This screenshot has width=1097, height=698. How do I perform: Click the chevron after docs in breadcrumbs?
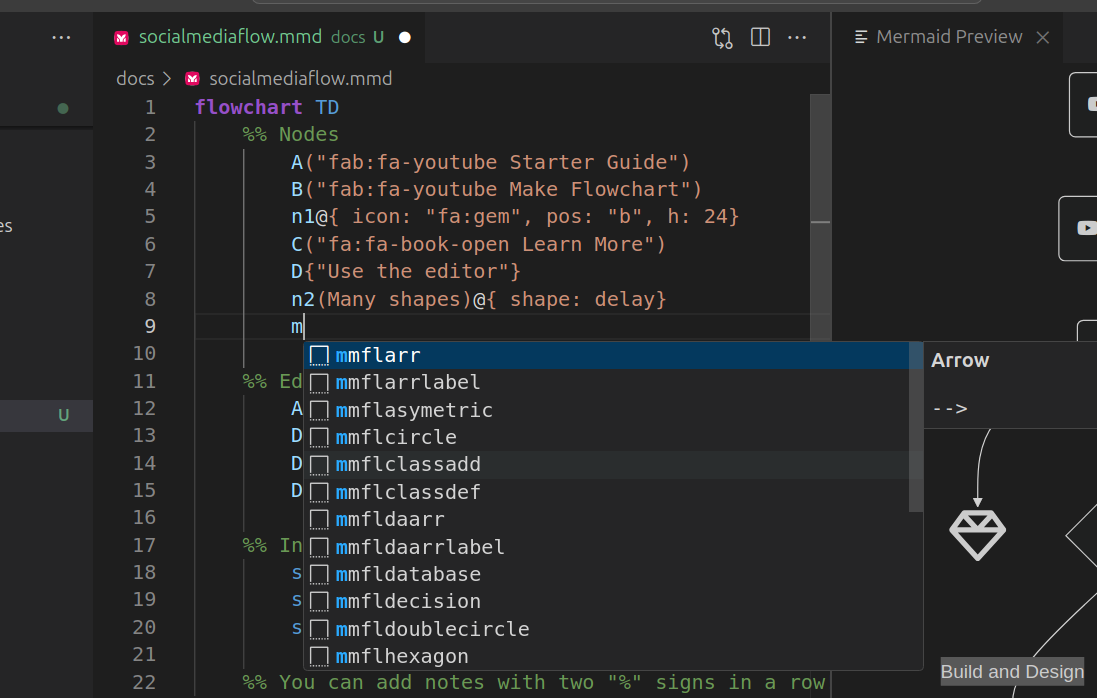pyautogui.click(x=167, y=77)
